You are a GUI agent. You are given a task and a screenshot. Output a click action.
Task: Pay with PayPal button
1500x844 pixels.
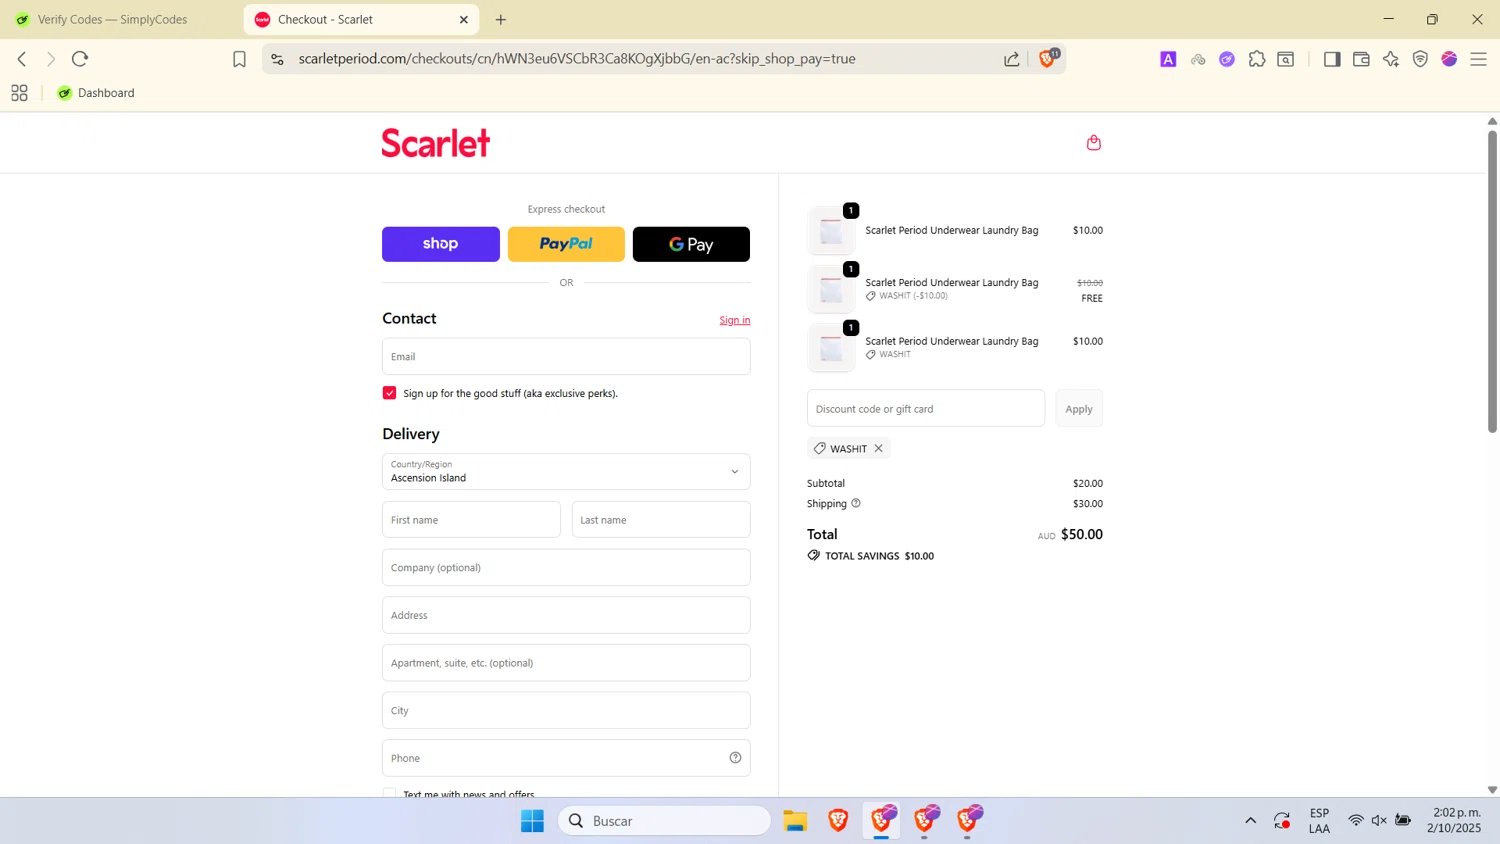(x=566, y=244)
